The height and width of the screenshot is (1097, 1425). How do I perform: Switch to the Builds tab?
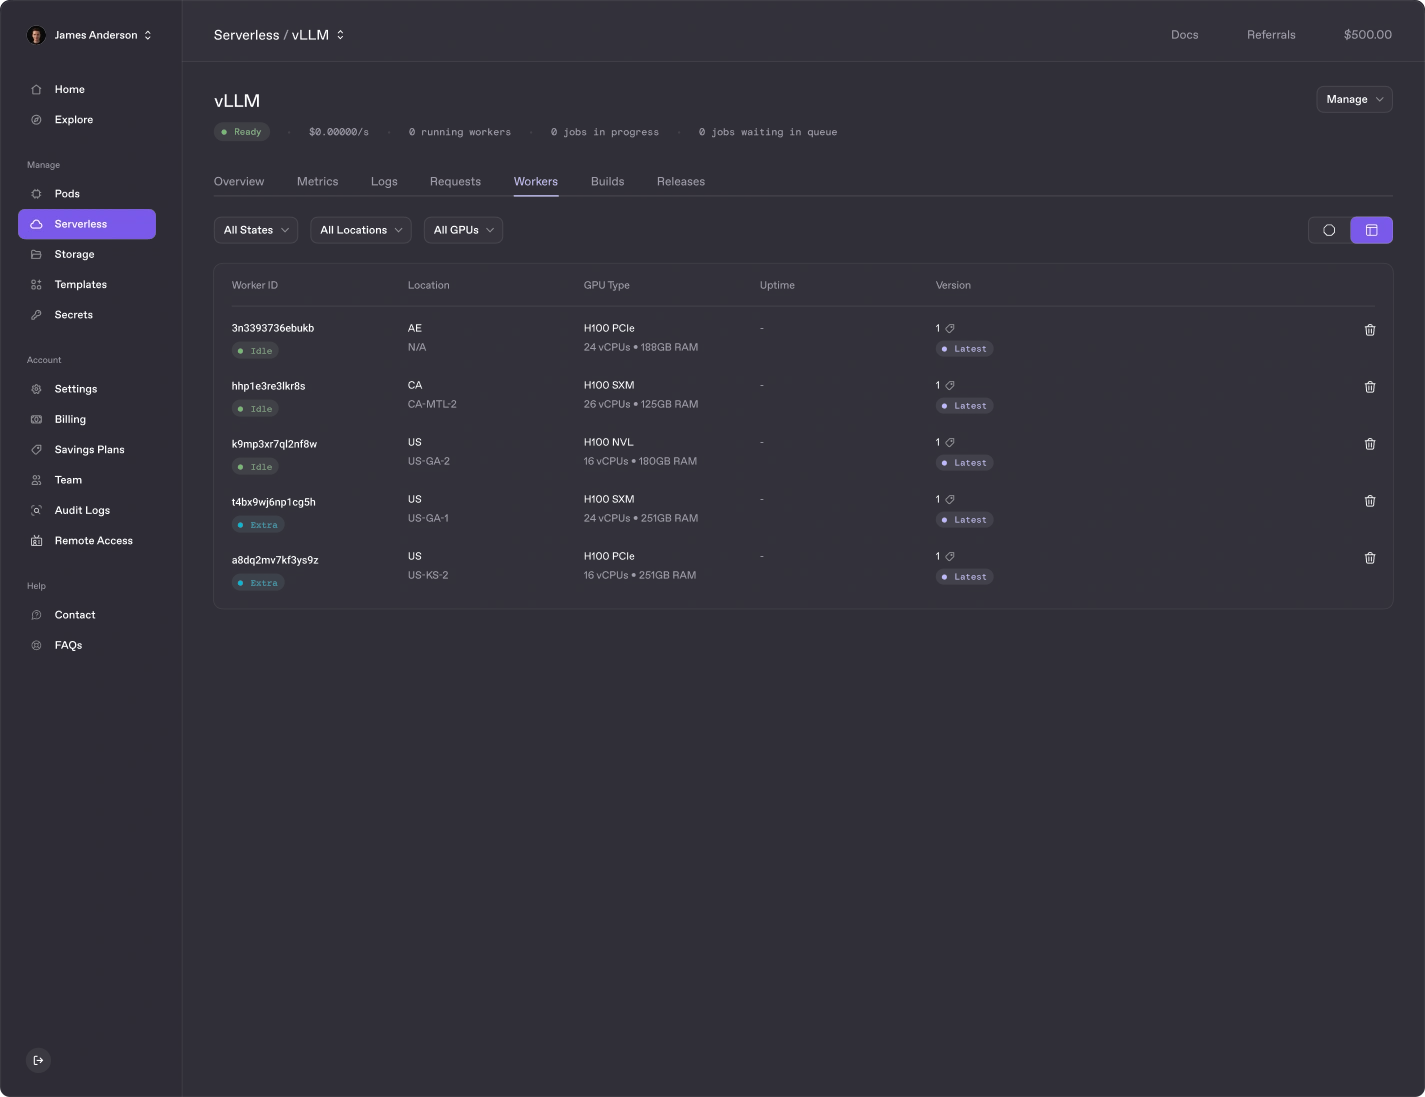607,182
